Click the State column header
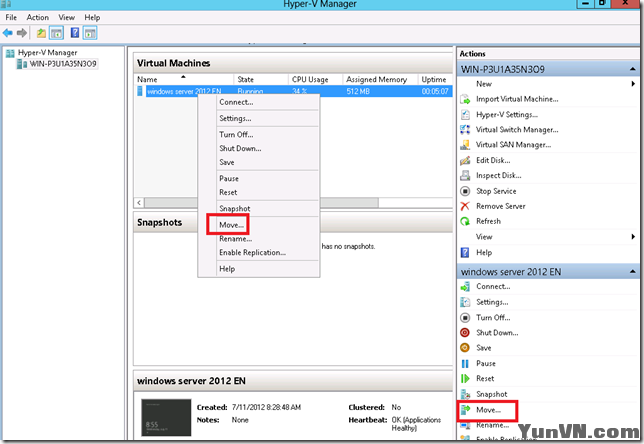Viewport: 644px width, 444px height. click(x=261, y=79)
